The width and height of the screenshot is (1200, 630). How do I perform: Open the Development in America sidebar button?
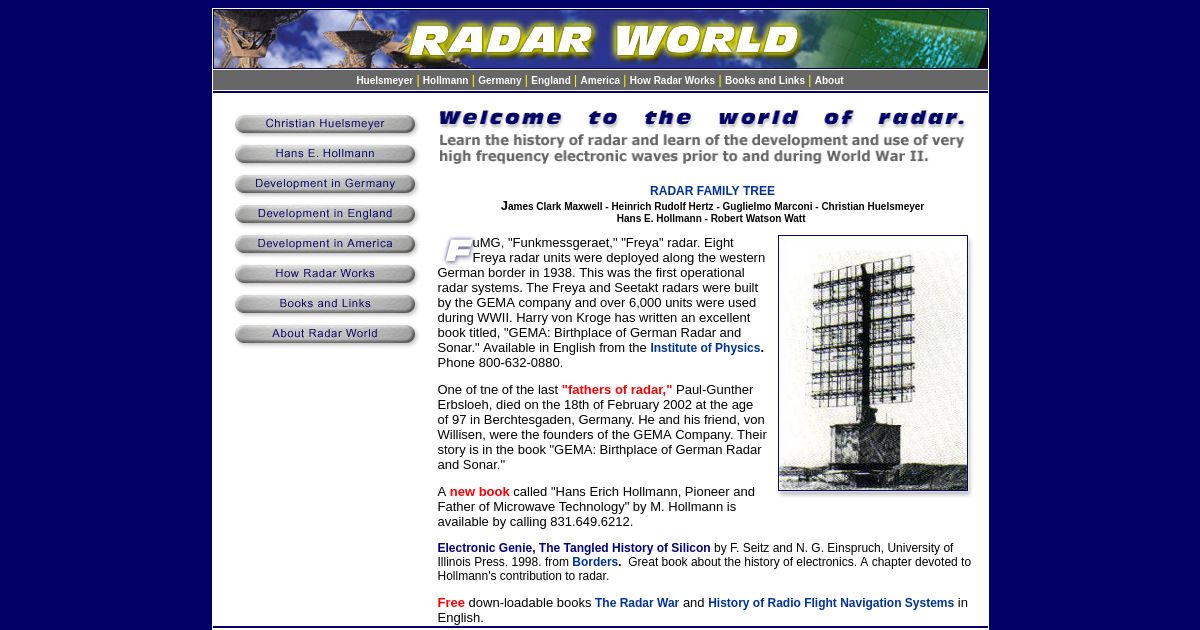click(x=325, y=245)
